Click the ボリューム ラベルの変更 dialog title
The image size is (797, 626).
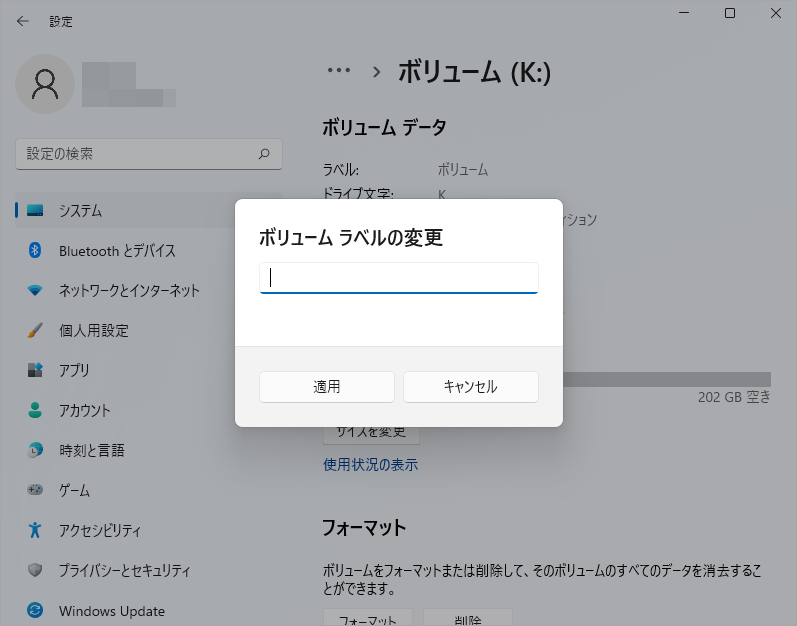tap(351, 237)
